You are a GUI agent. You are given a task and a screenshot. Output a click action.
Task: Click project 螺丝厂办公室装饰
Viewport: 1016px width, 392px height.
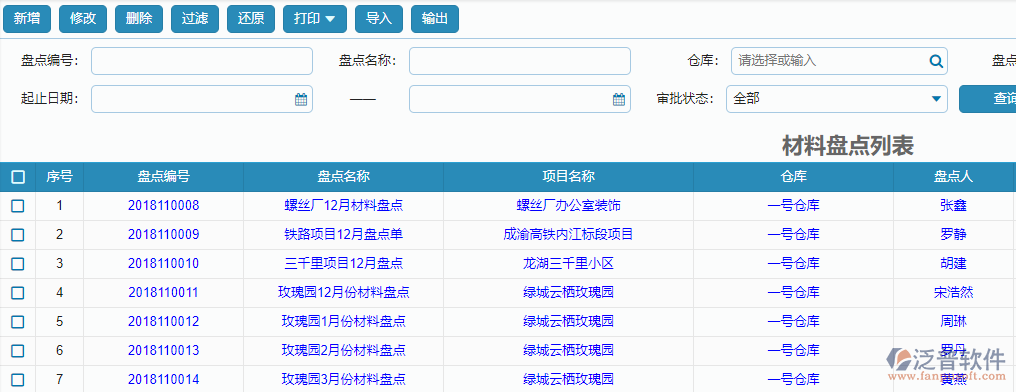[568, 206]
